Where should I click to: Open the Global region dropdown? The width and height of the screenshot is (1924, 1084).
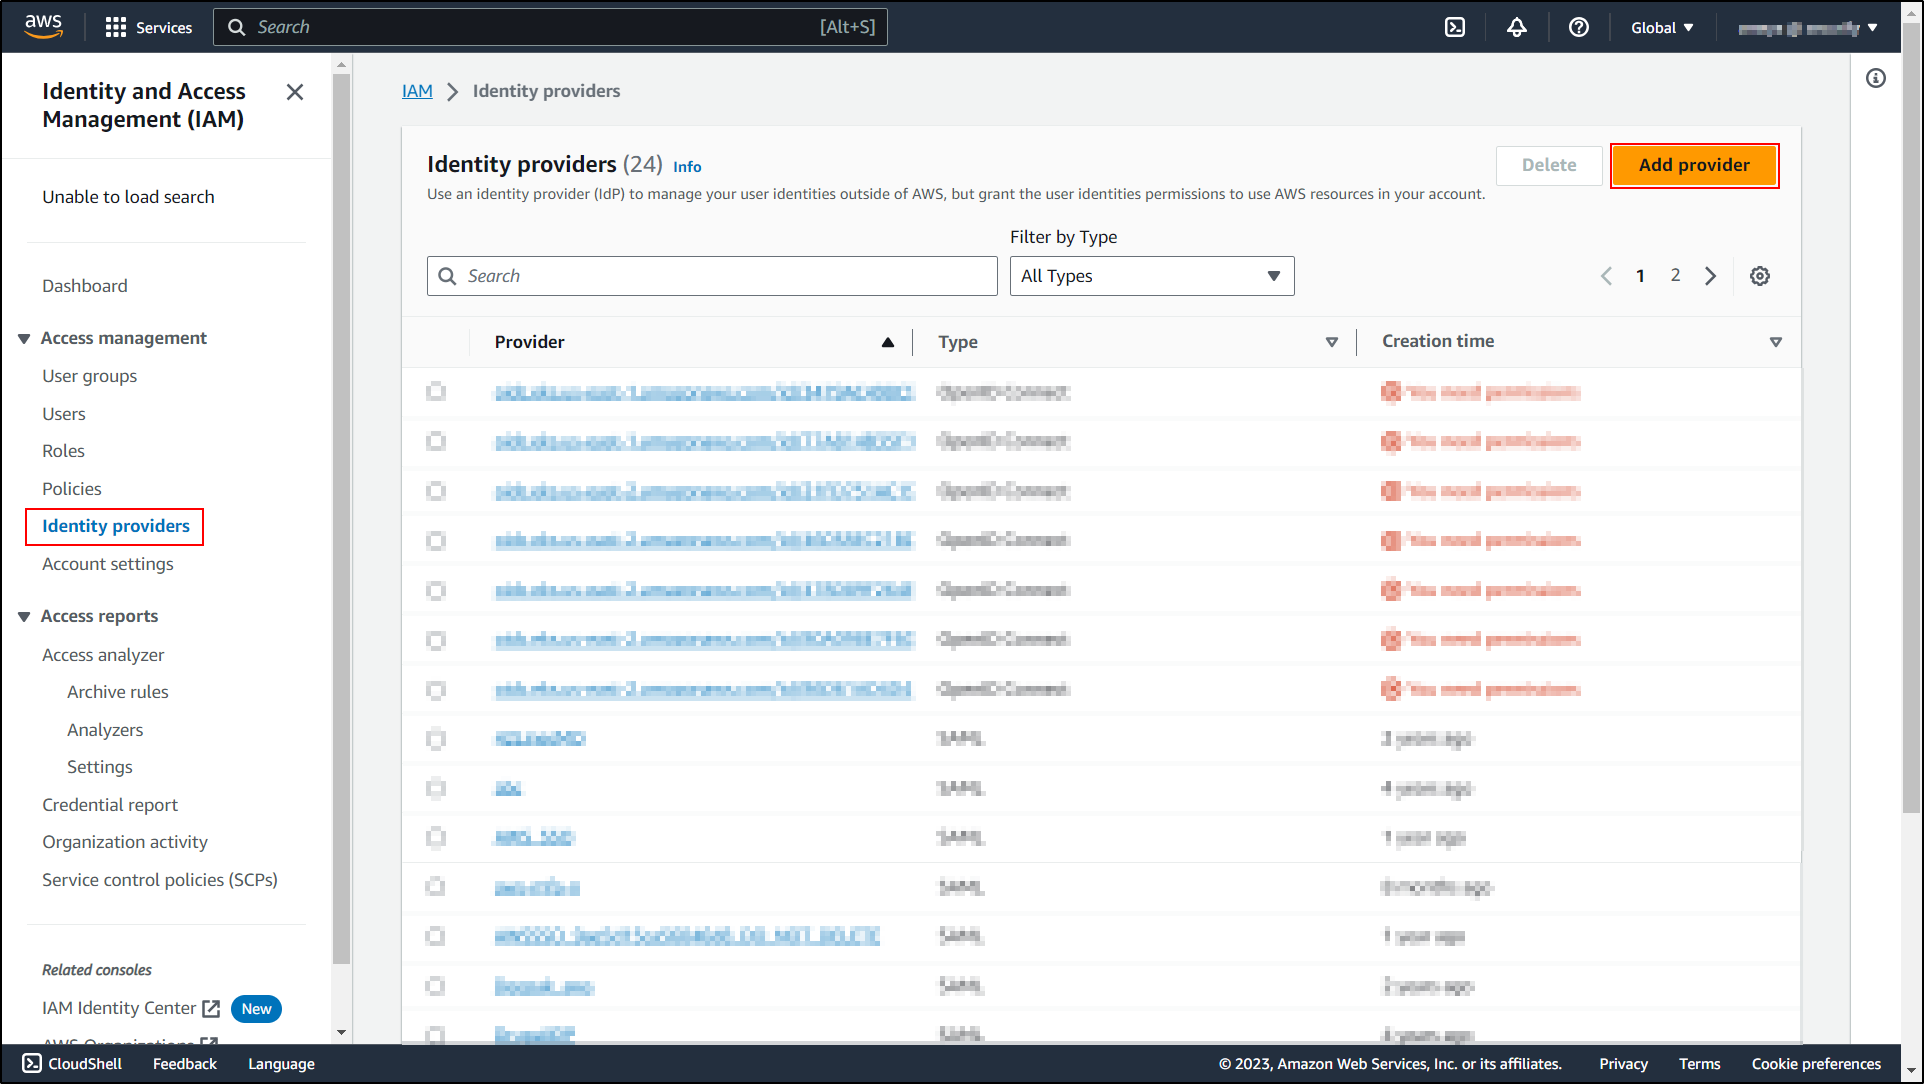[1662, 27]
